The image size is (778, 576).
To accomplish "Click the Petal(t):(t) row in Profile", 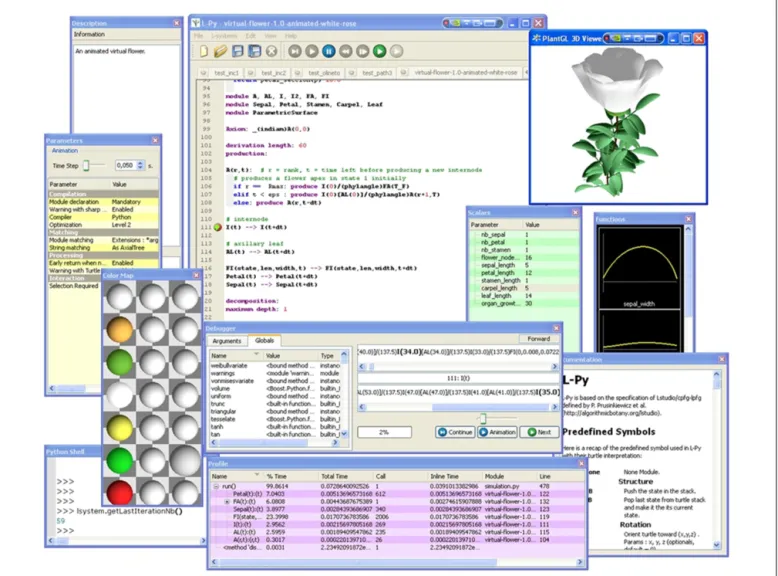I will click(397, 494).
